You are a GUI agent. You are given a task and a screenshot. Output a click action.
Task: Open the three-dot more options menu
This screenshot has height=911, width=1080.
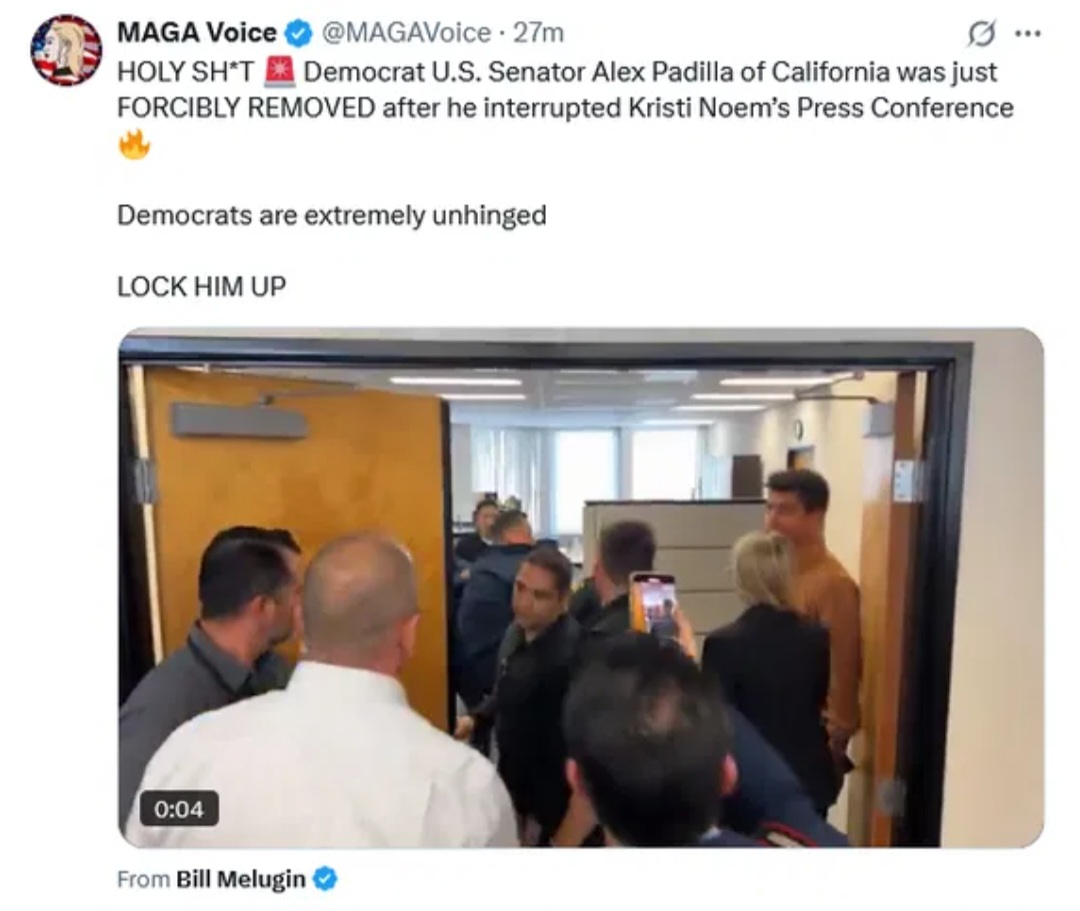(x=1028, y=33)
